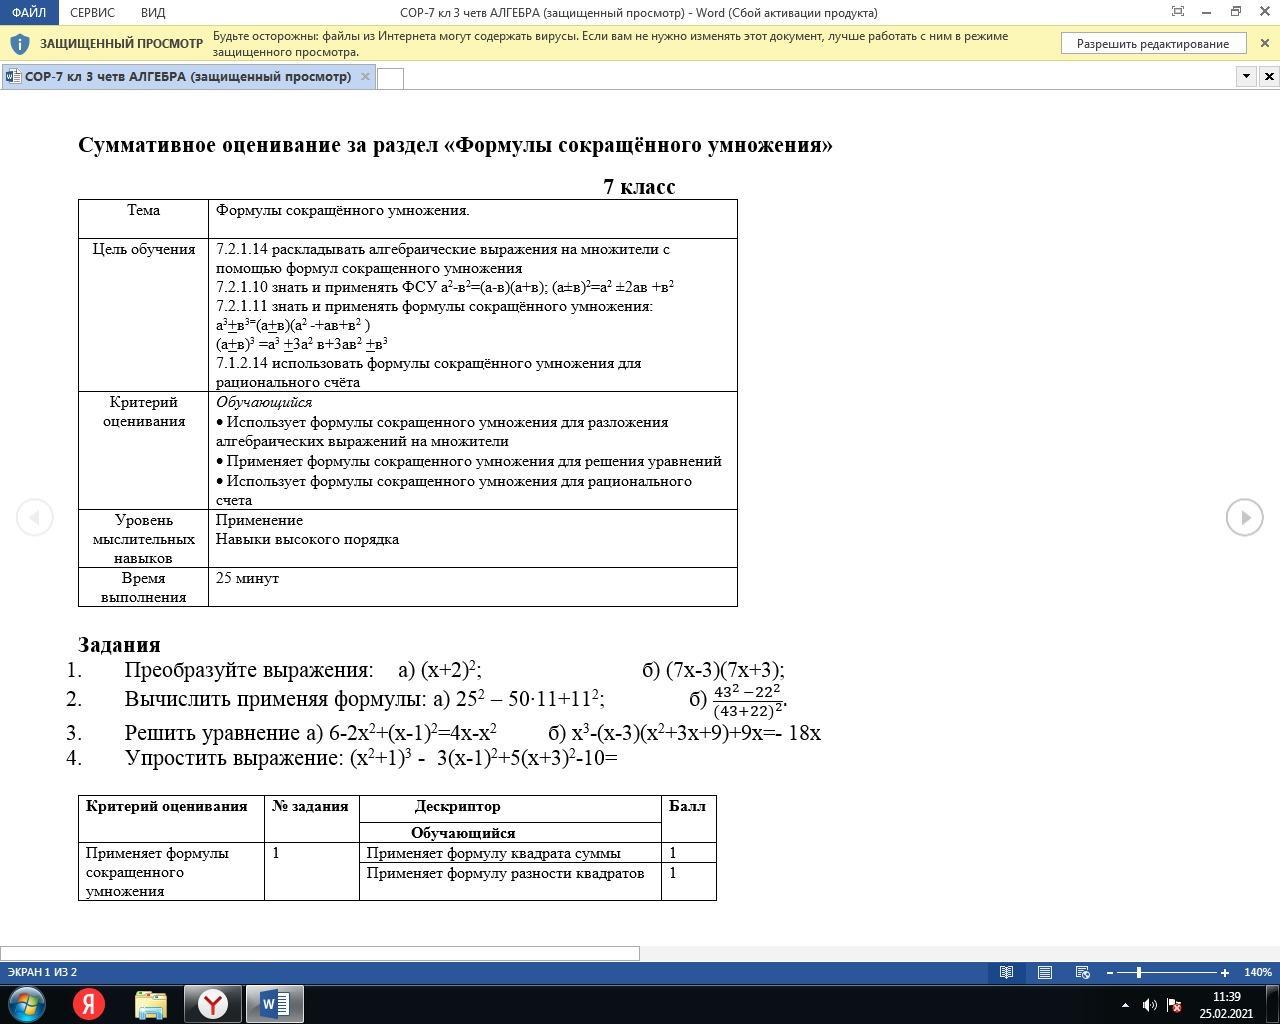This screenshot has width=1280, height=1024.
Task: Open the ВИД menu
Action: click(153, 12)
